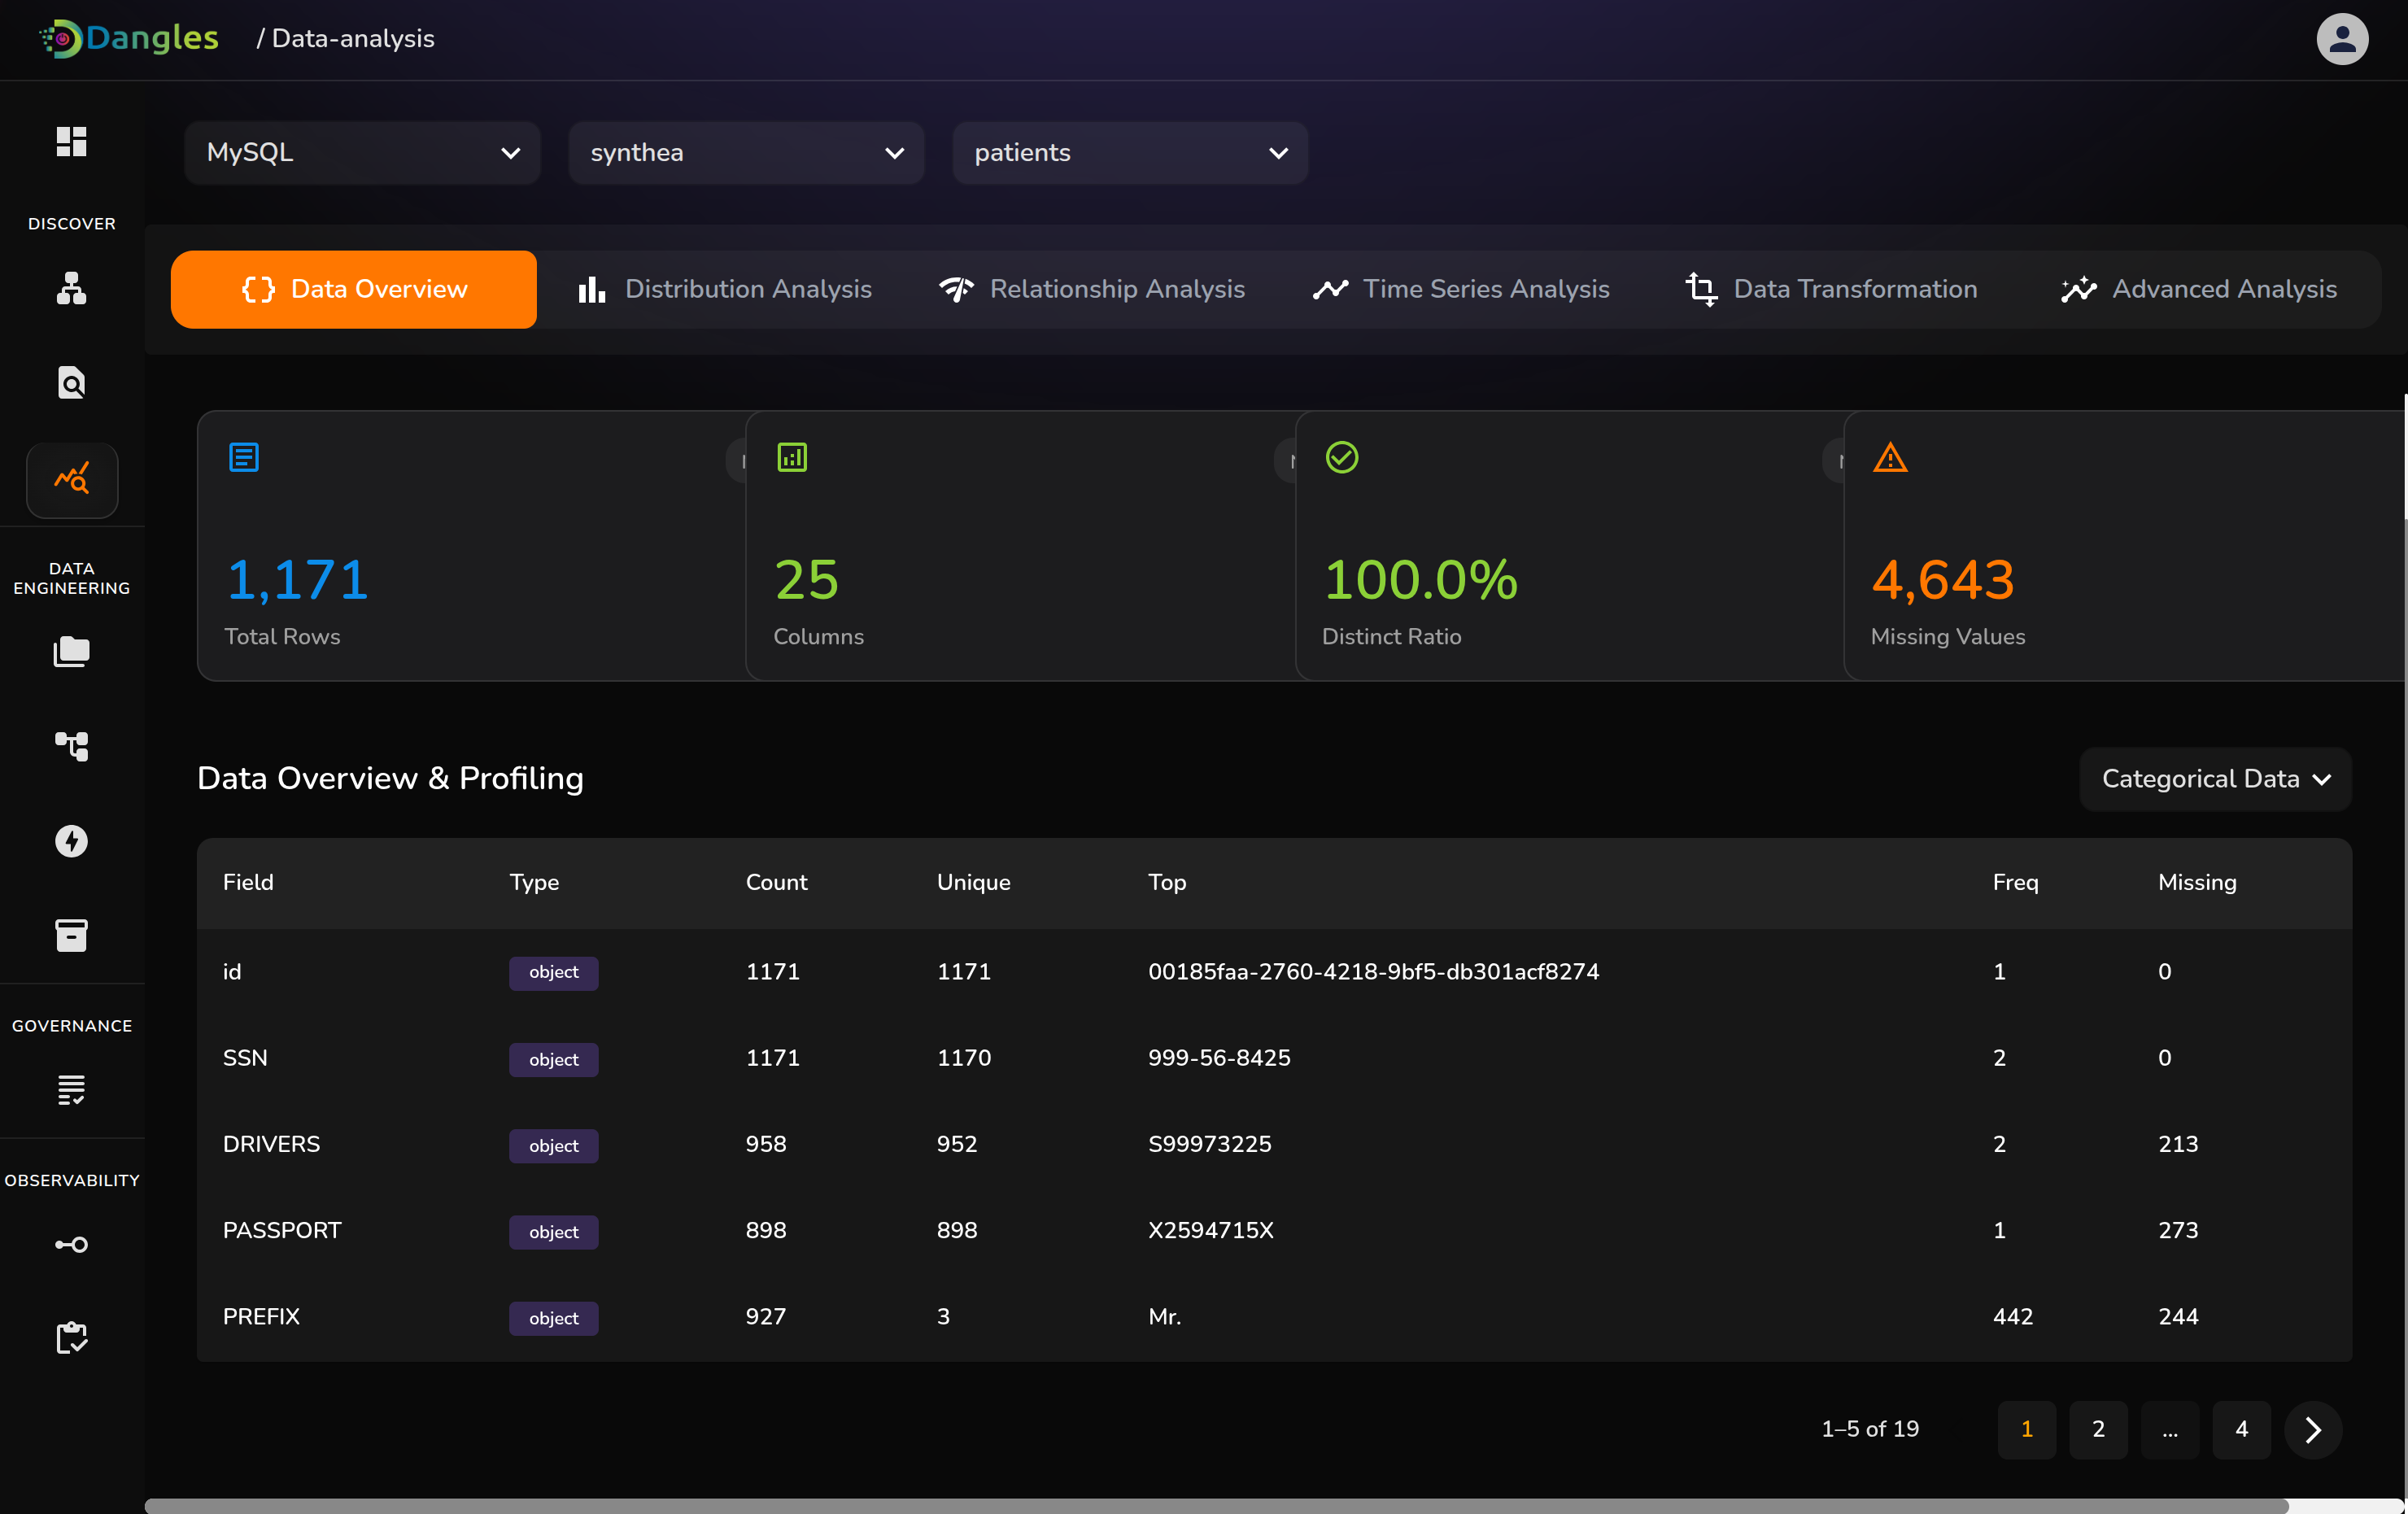Expand the Categorical Data selector
This screenshot has width=2408, height=1514.
(x=2214, y=779)
